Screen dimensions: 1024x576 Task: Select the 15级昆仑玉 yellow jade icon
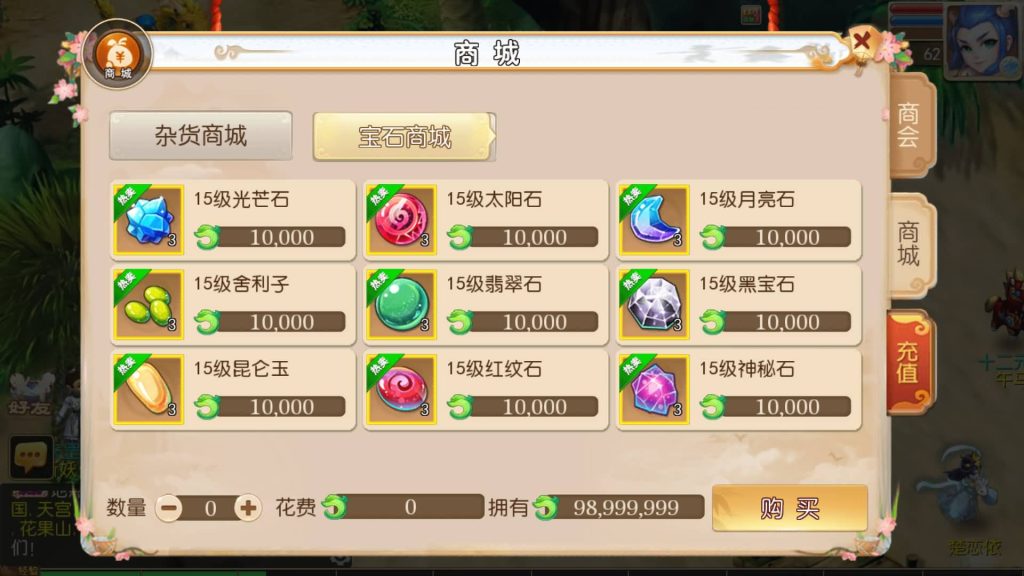coord(148,389)
